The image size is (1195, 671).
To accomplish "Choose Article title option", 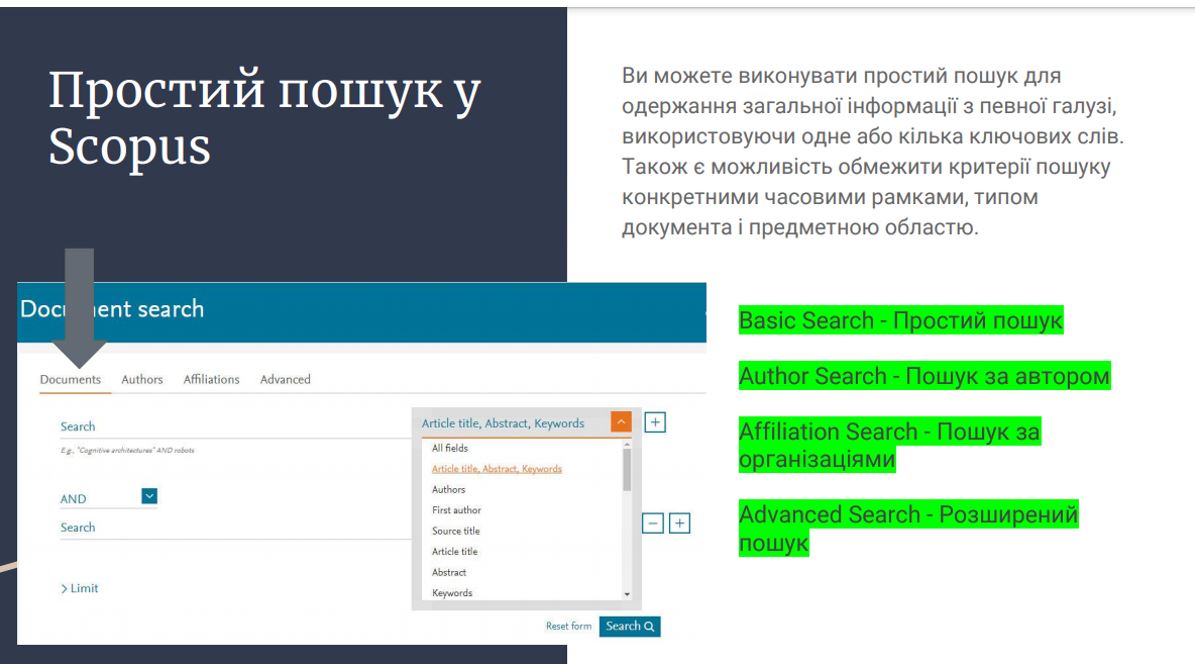I will 455,551.
